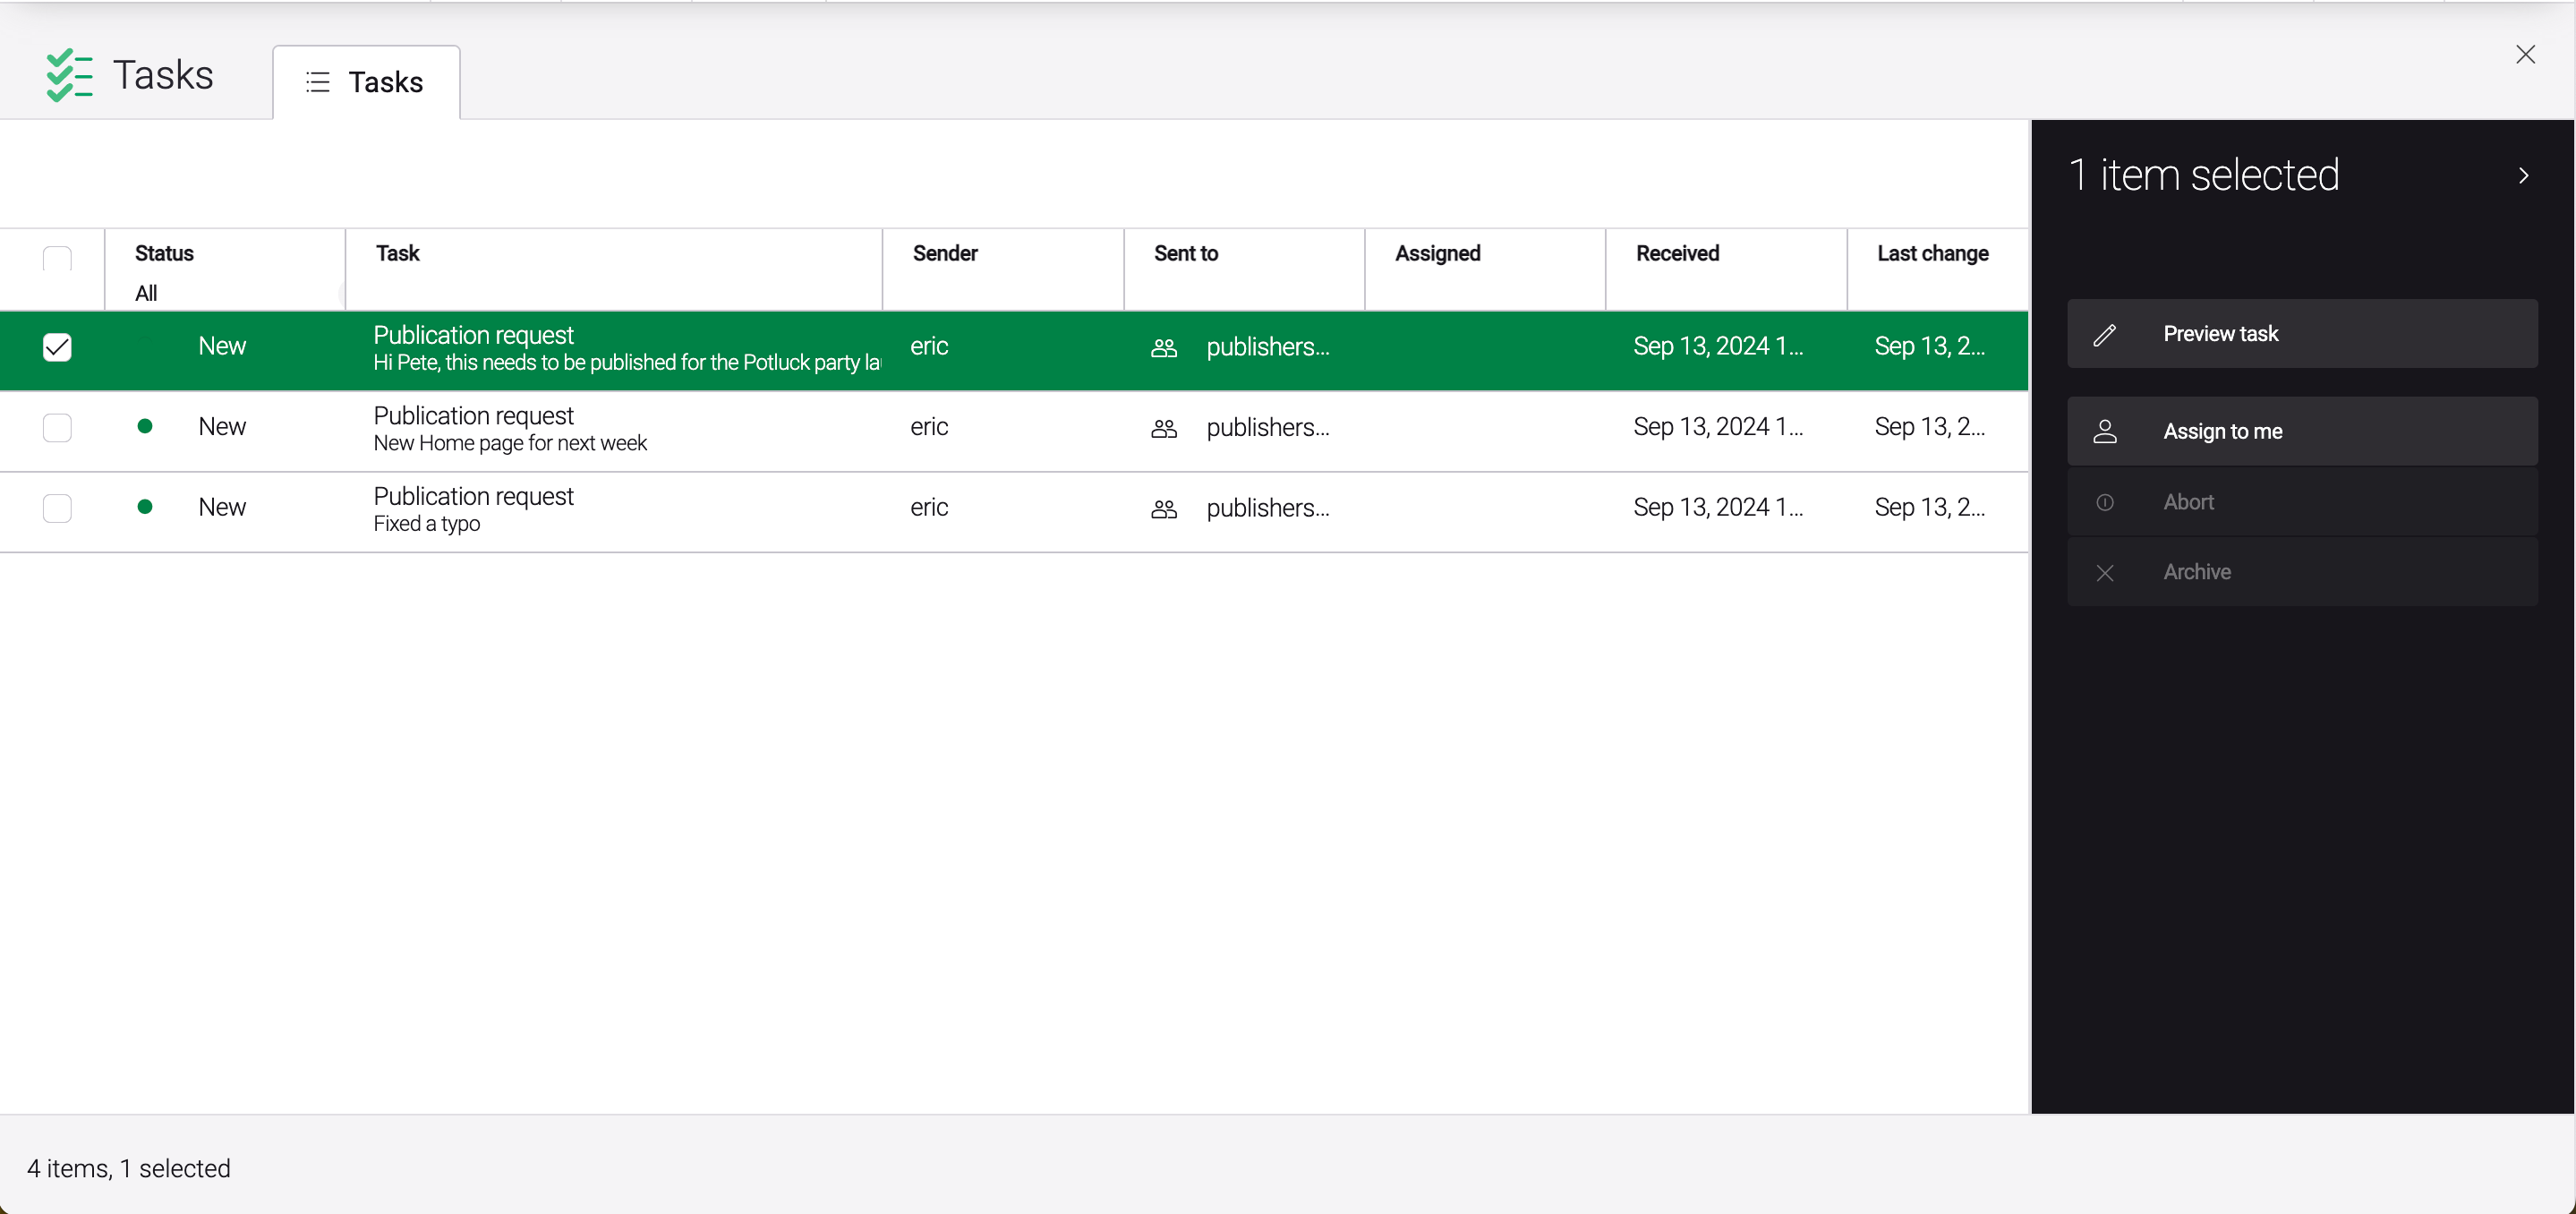Click Received date in Fixed a typo row

click(x=1718, y=508)
